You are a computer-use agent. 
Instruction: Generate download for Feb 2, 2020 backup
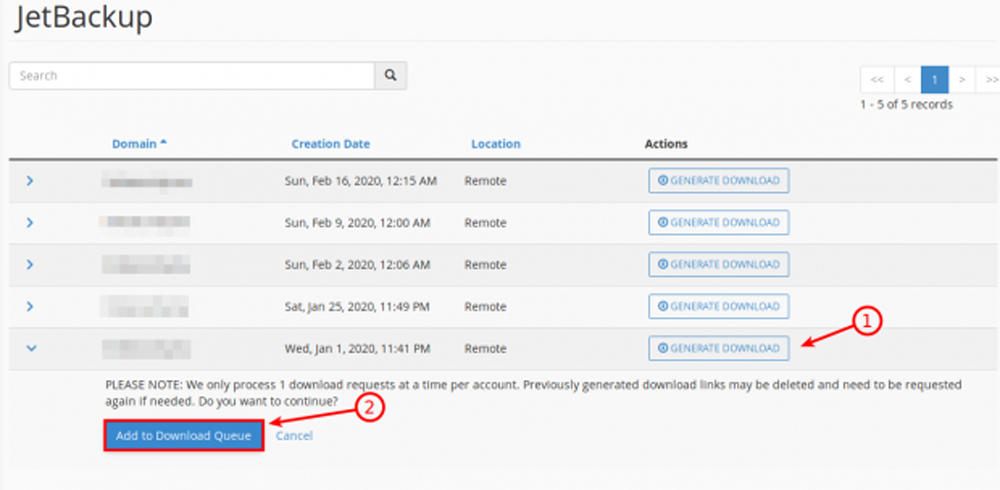(x=719, y=264)
